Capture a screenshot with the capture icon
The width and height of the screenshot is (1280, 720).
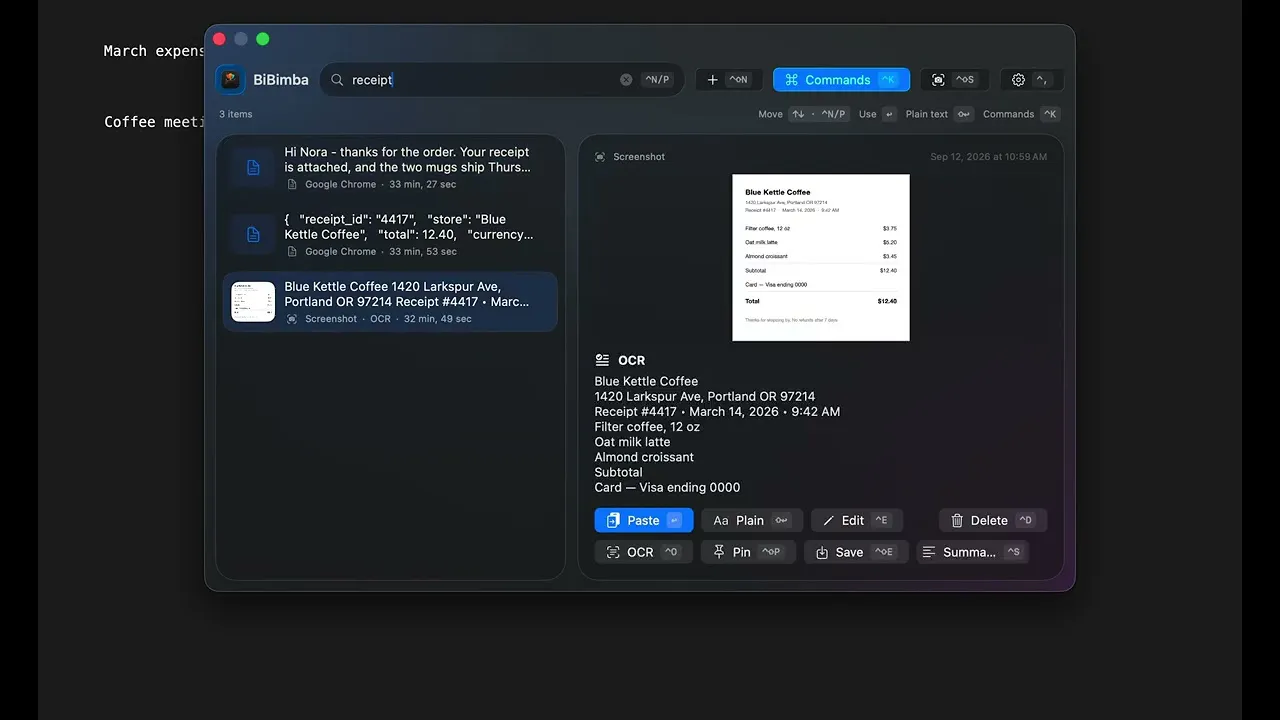click(953, 80)
